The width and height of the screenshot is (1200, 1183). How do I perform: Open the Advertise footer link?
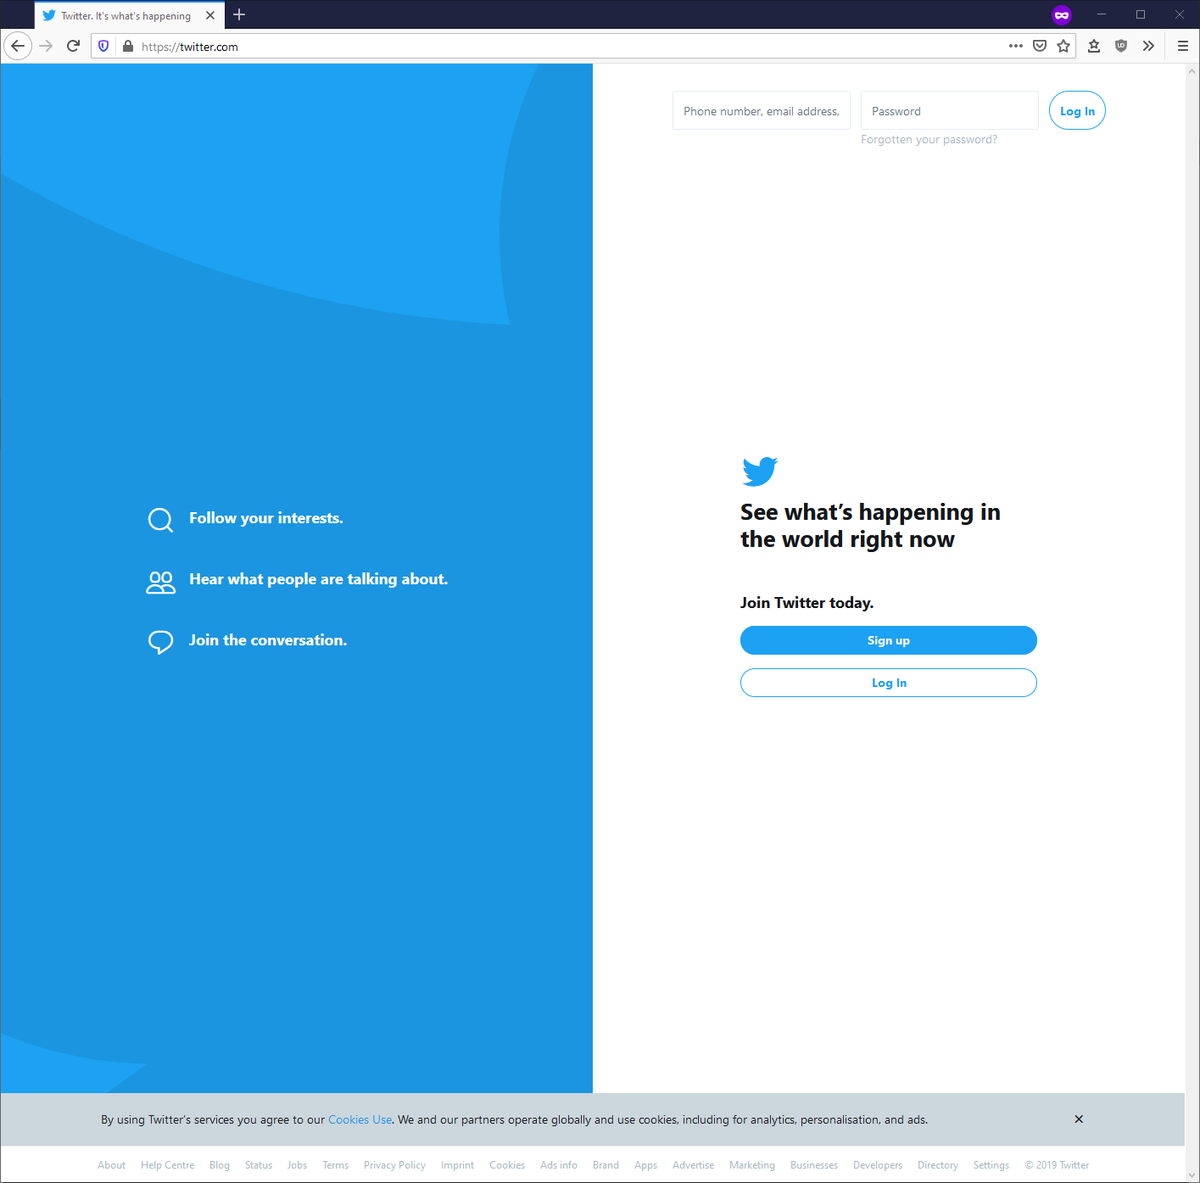(x=693, y=1165)
